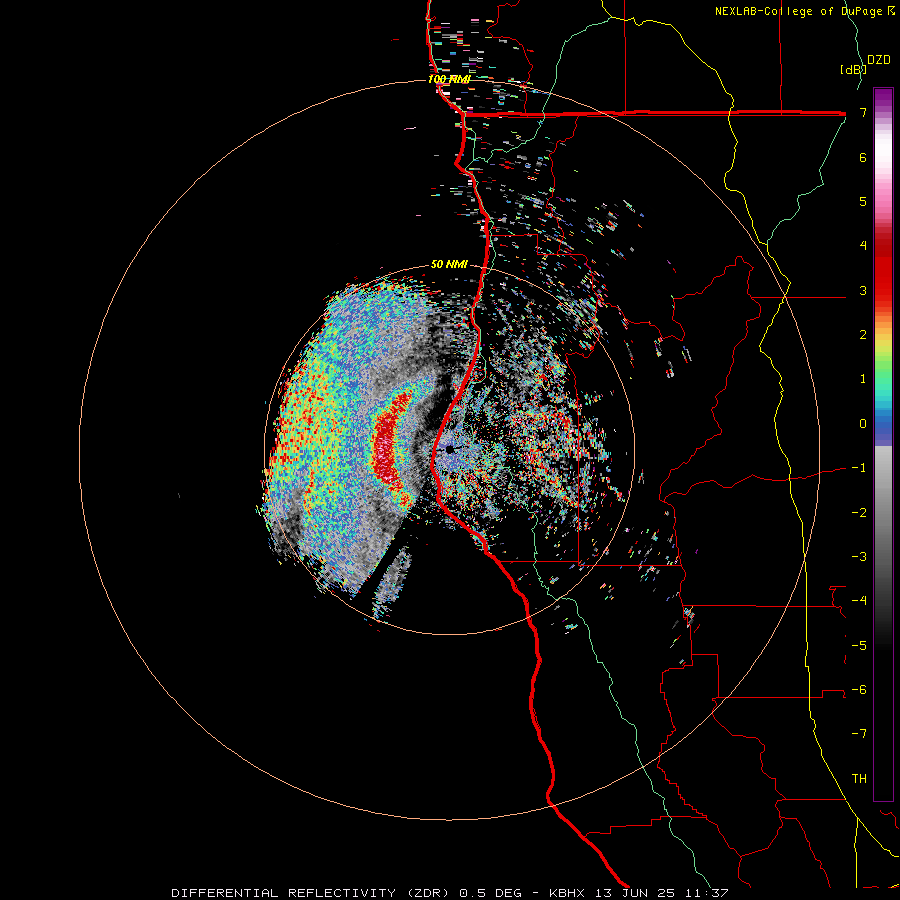Click the -2 value on the color scale
Screen dimensions: 900x900
[x=859, y=512]
